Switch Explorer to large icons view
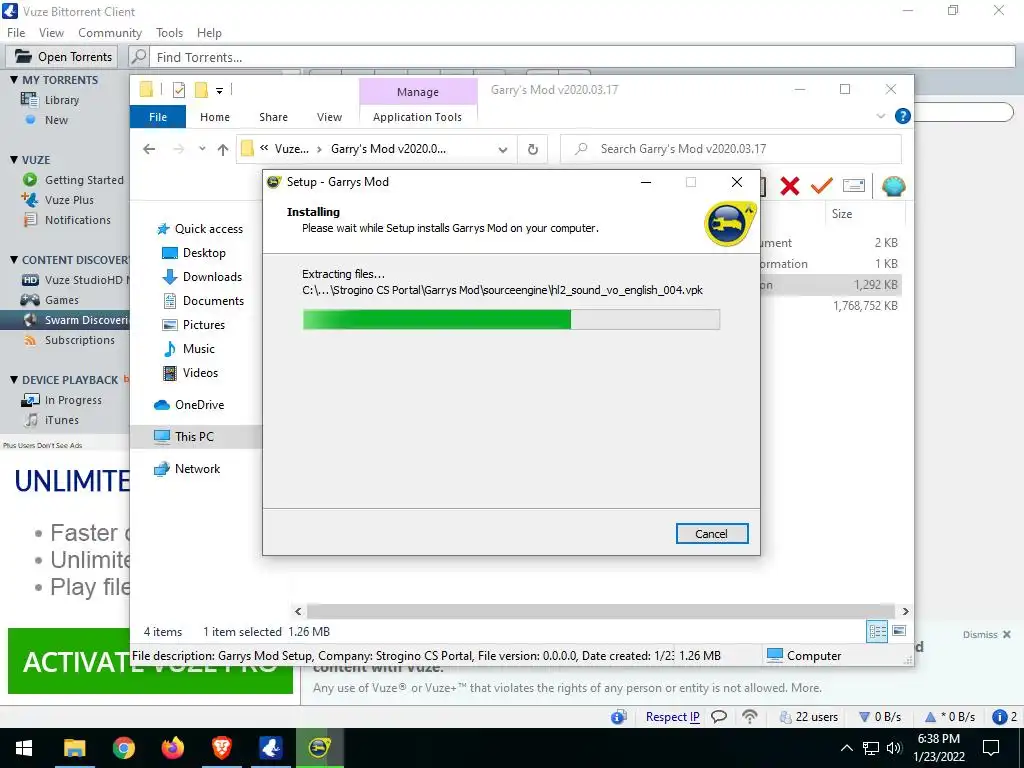1024x768 pixels. pos(899,631)
